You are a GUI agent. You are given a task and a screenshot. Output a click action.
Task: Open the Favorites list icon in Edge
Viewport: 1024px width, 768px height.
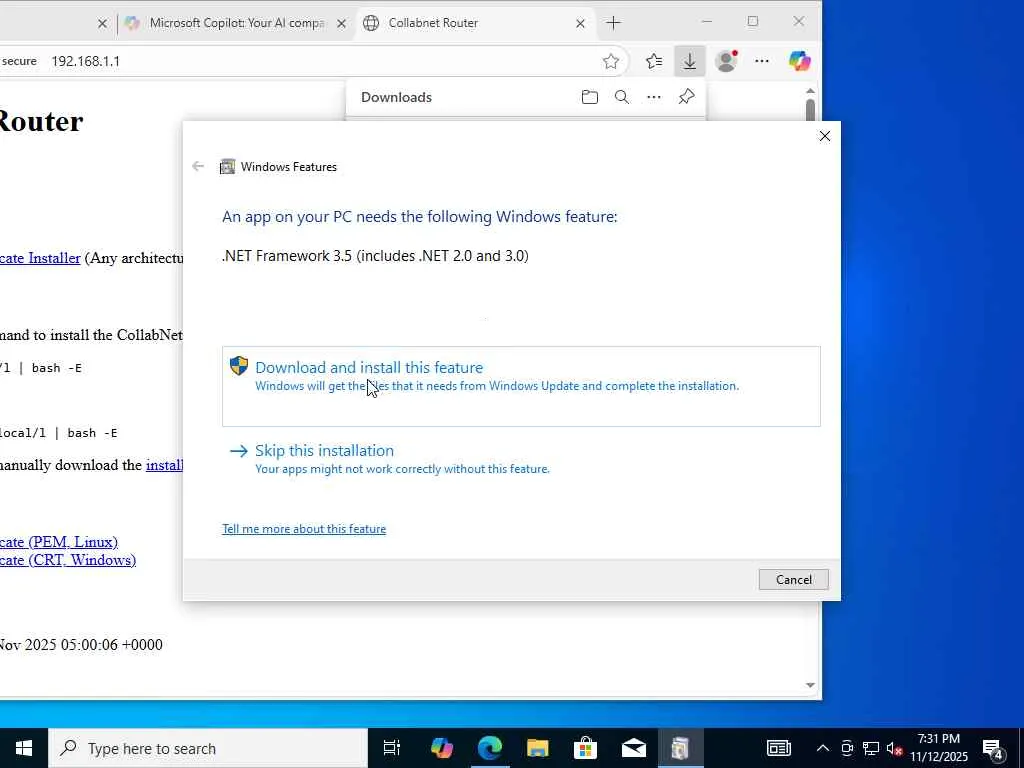(x=654, y=61)
